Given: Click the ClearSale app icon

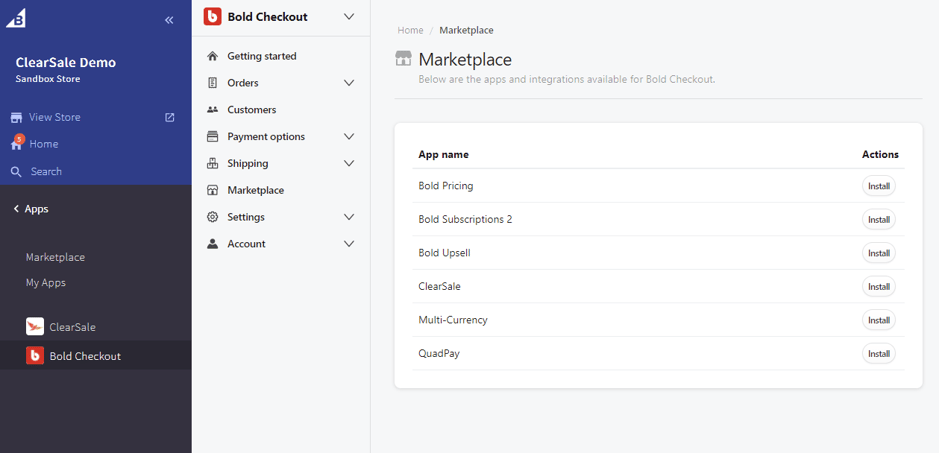Looking at the screenshot, I should [35, 327].
